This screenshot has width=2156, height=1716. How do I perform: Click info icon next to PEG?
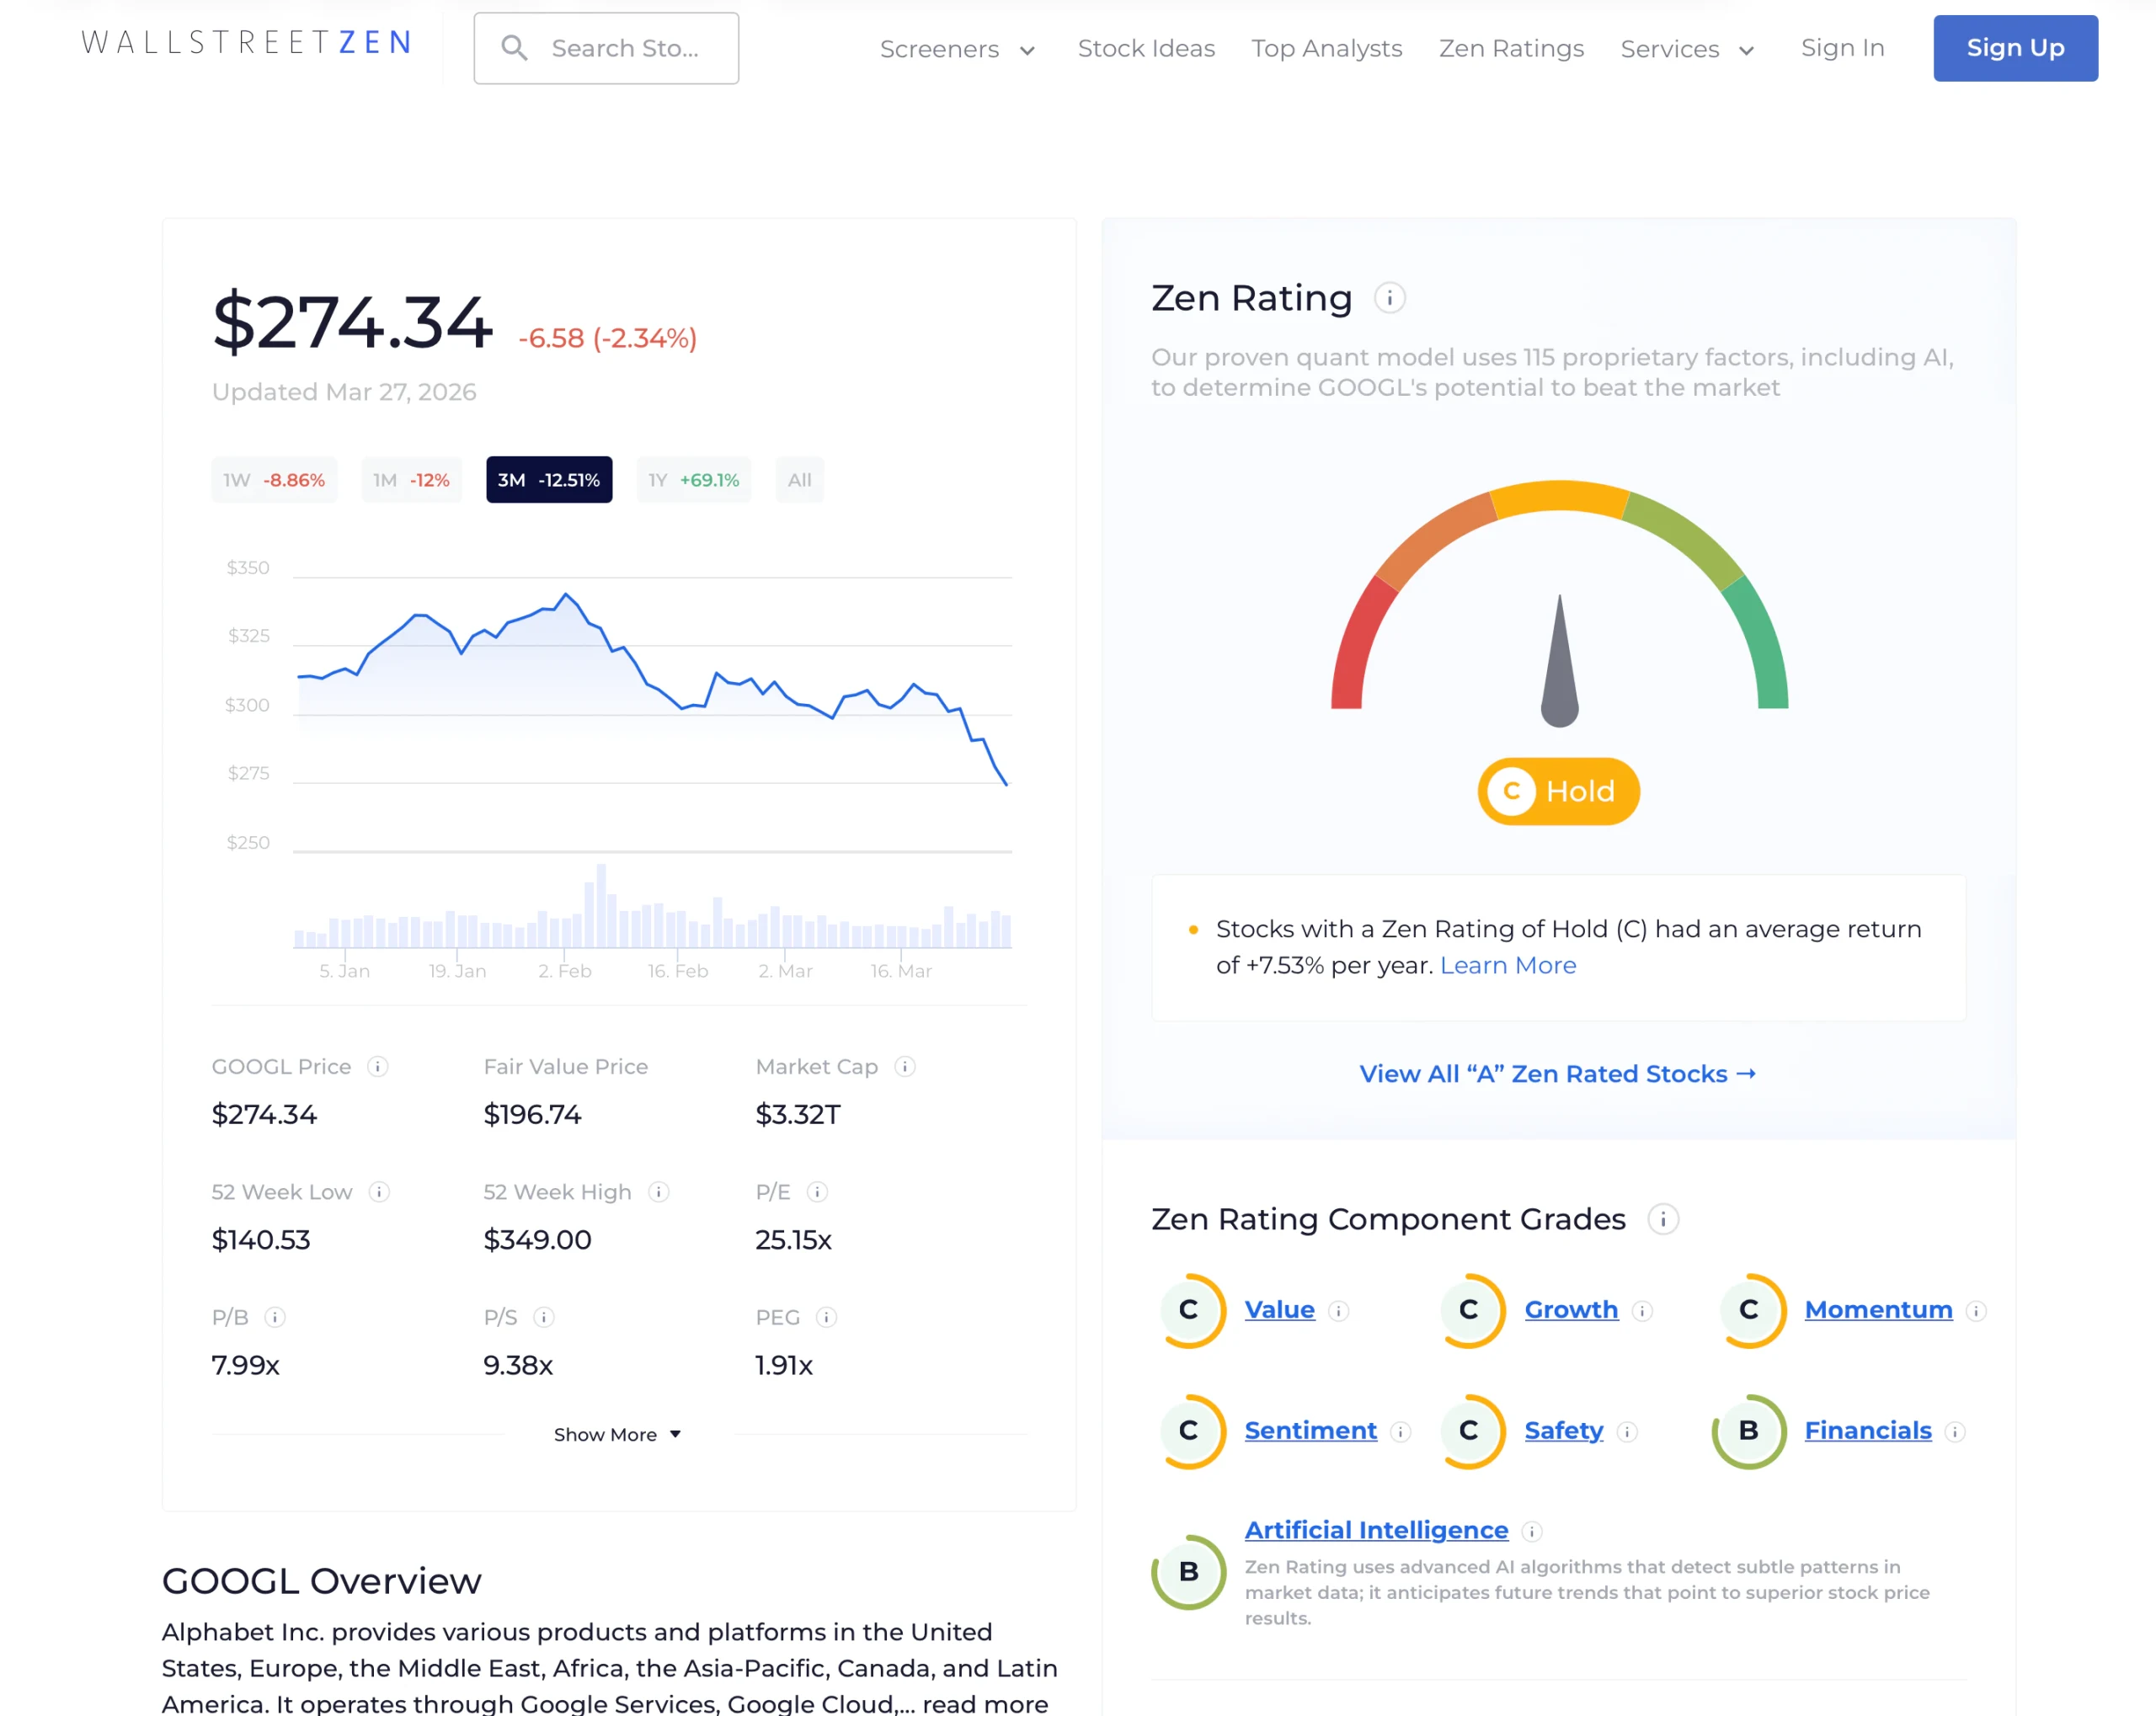[826, 1317]
